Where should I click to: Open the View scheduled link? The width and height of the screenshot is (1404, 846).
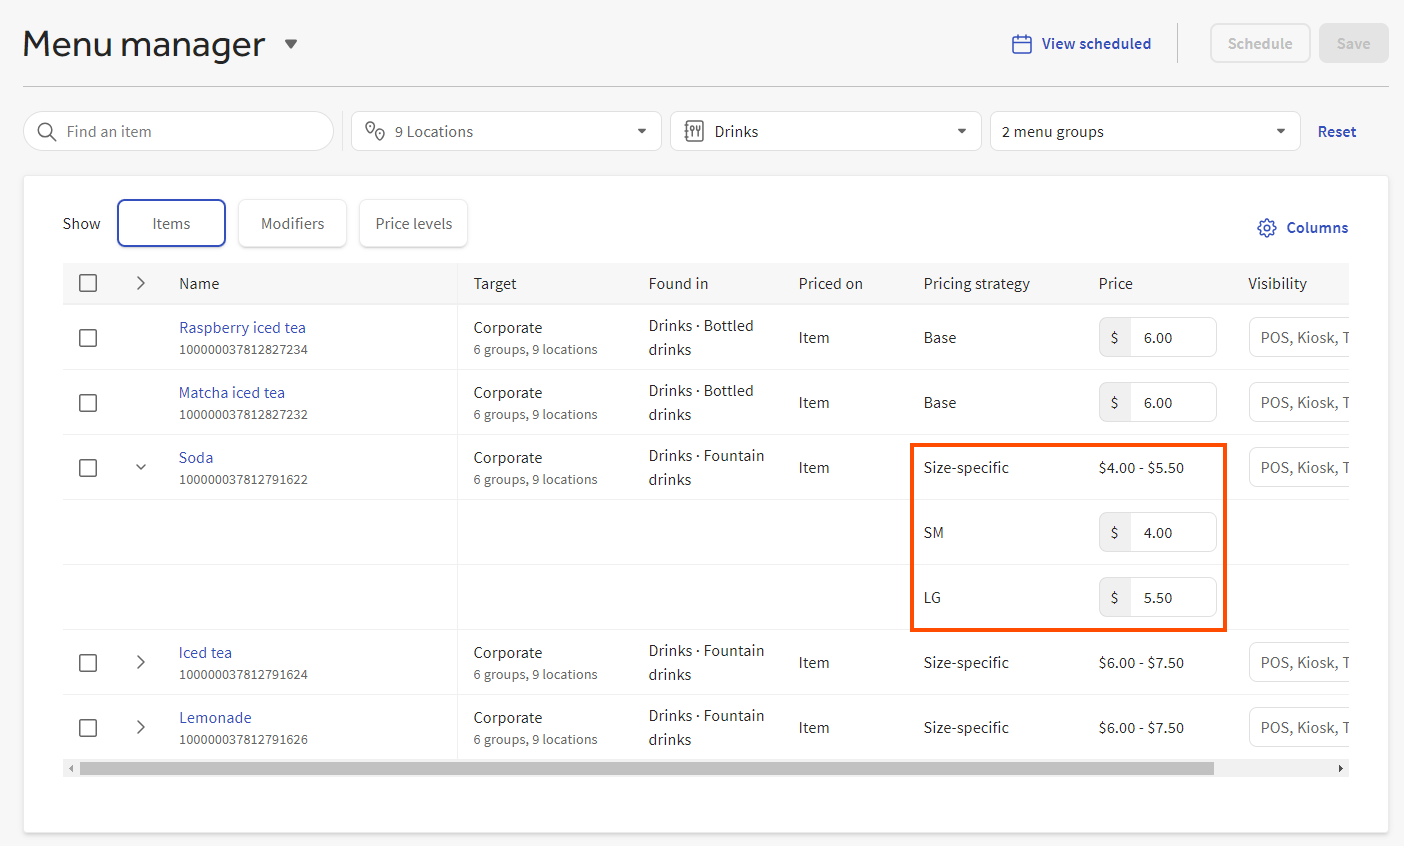pos(1096,44)
